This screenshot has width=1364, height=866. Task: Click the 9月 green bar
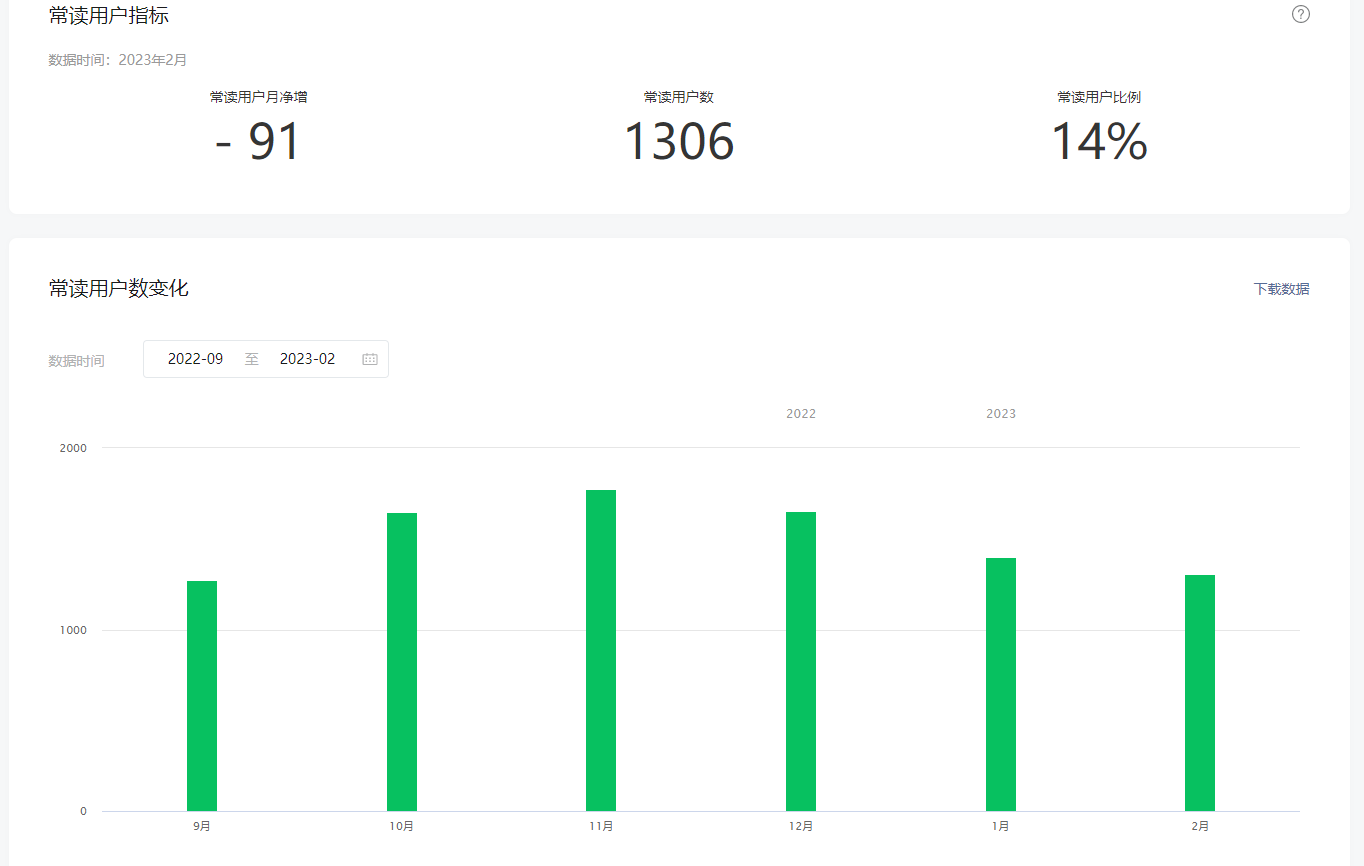click(202, 696)
